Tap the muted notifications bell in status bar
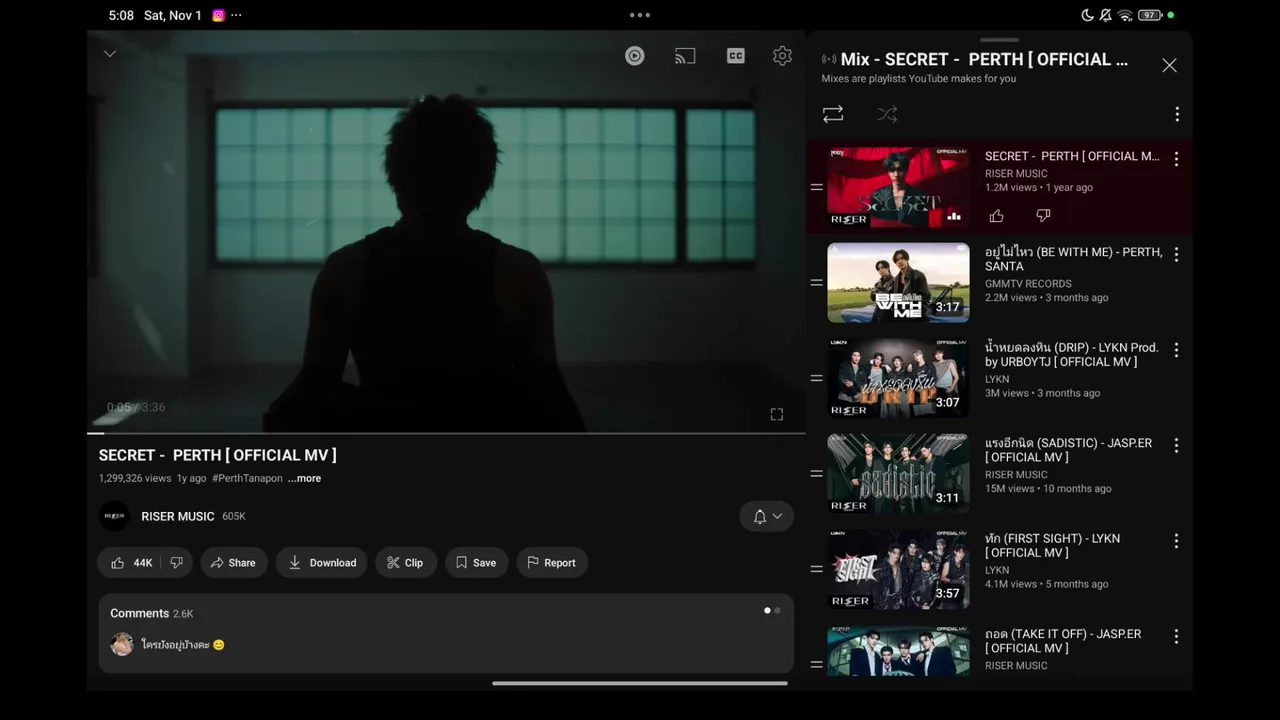Screen dimensions: 1280x720 (1106, 15)
